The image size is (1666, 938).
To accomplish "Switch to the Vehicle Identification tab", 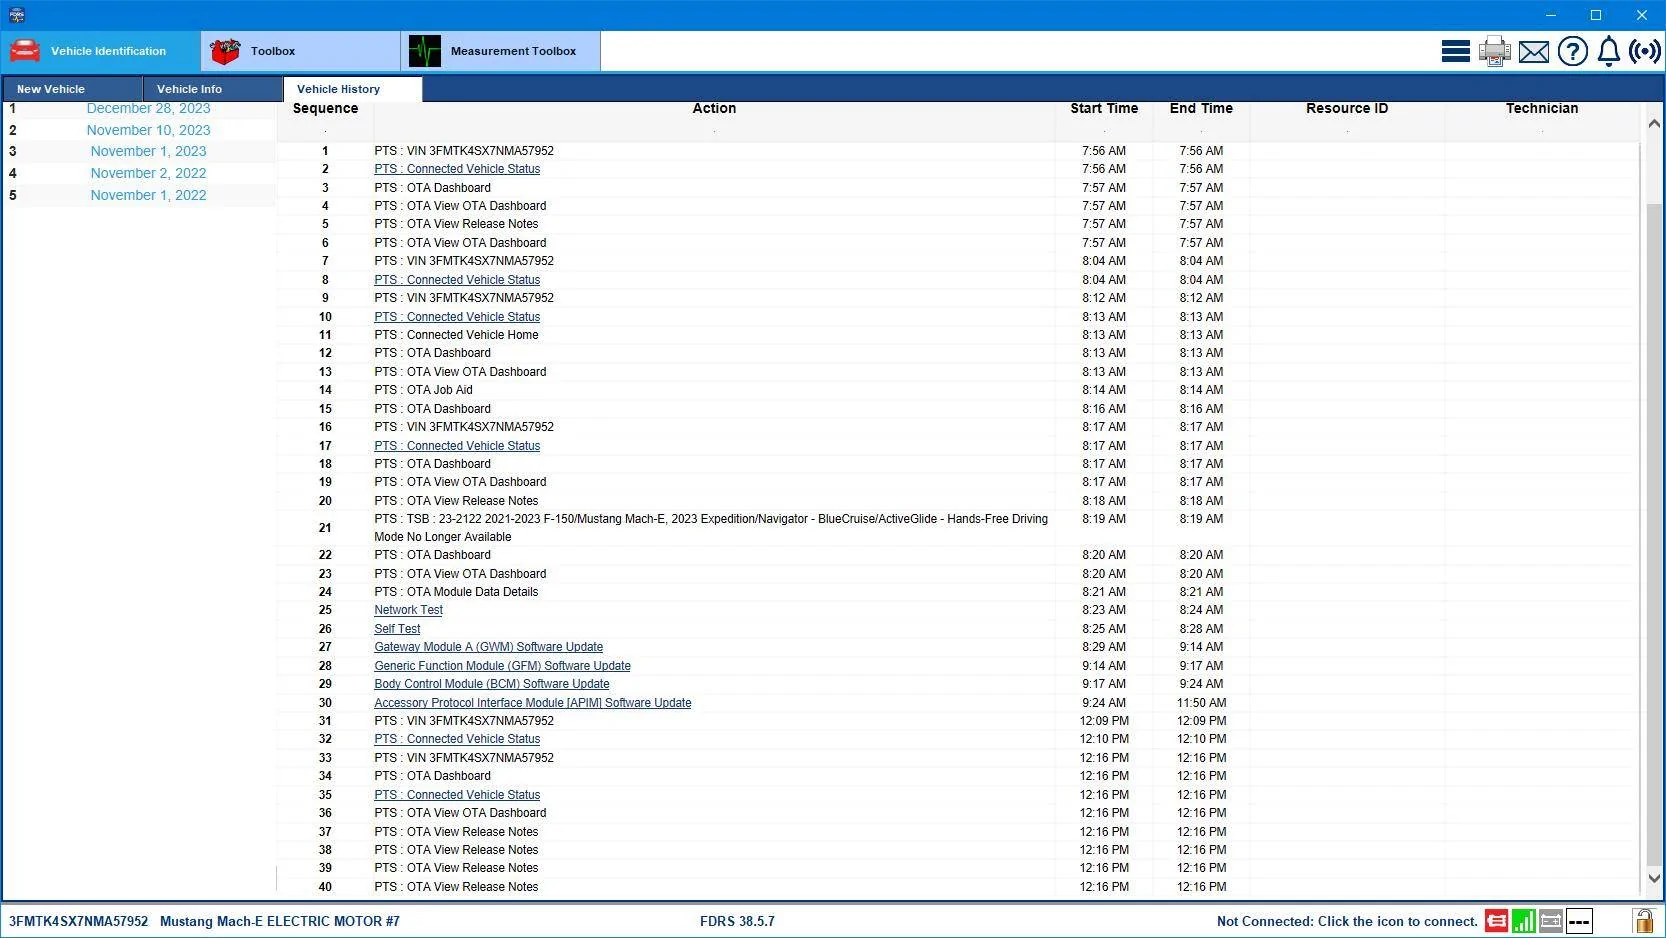I will (100, 51).
